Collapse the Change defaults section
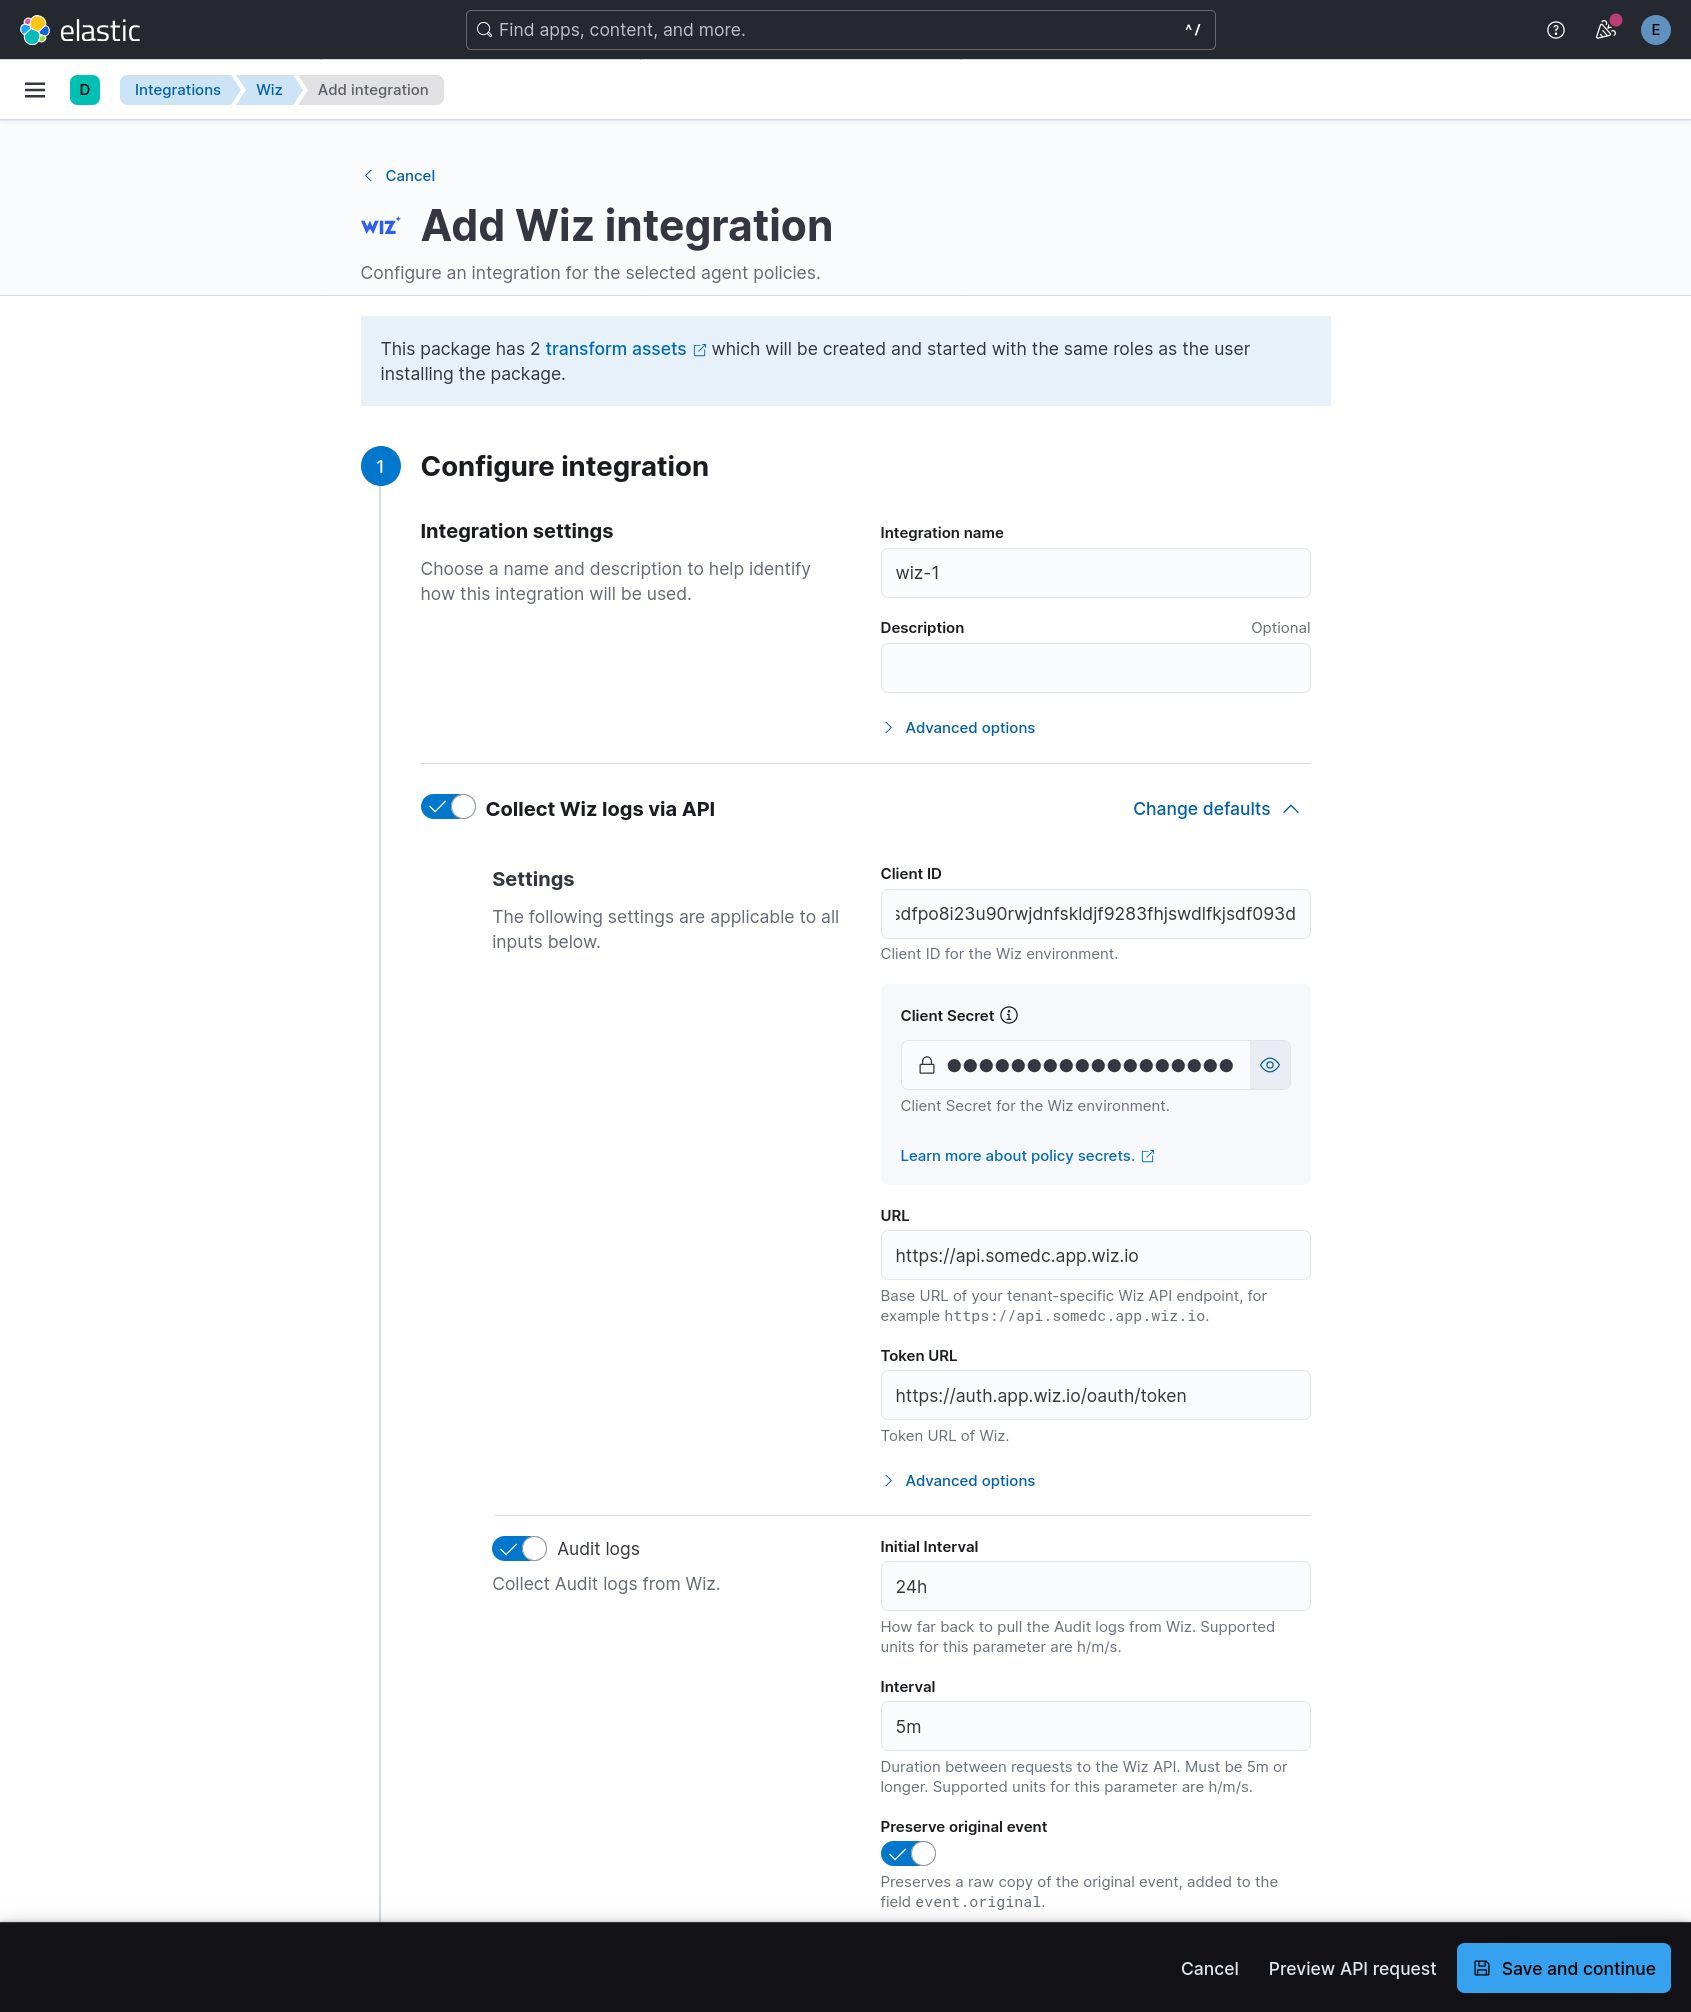 [x=1216, y=809]
